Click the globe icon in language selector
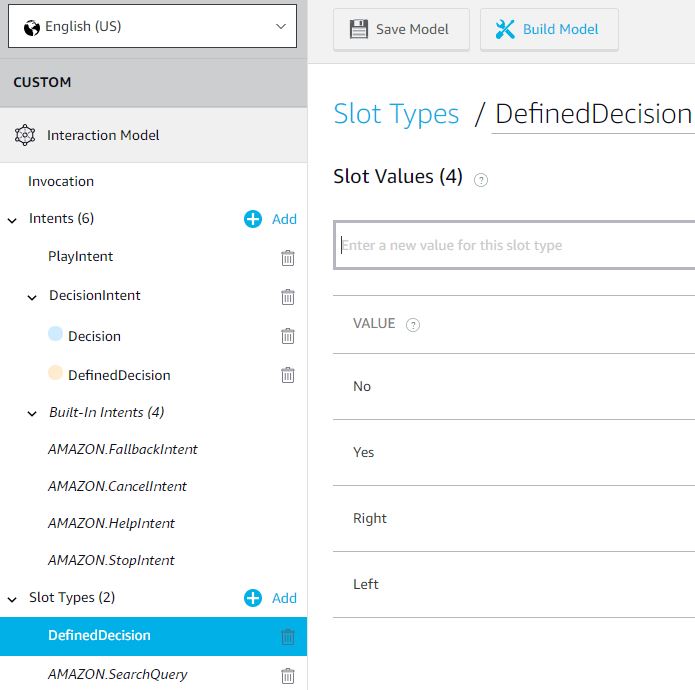The height and width of the screenshot is (690, 695). [32, 27]
